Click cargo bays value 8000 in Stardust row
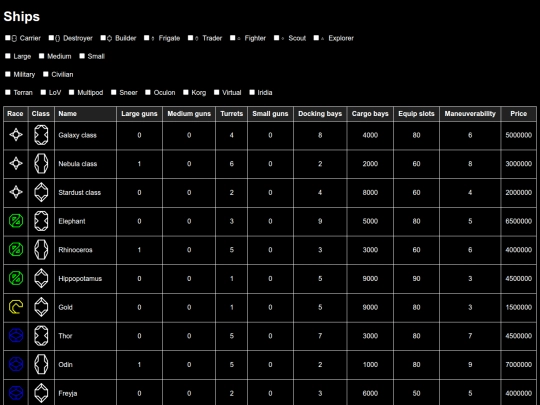 [x=370, y=192]
